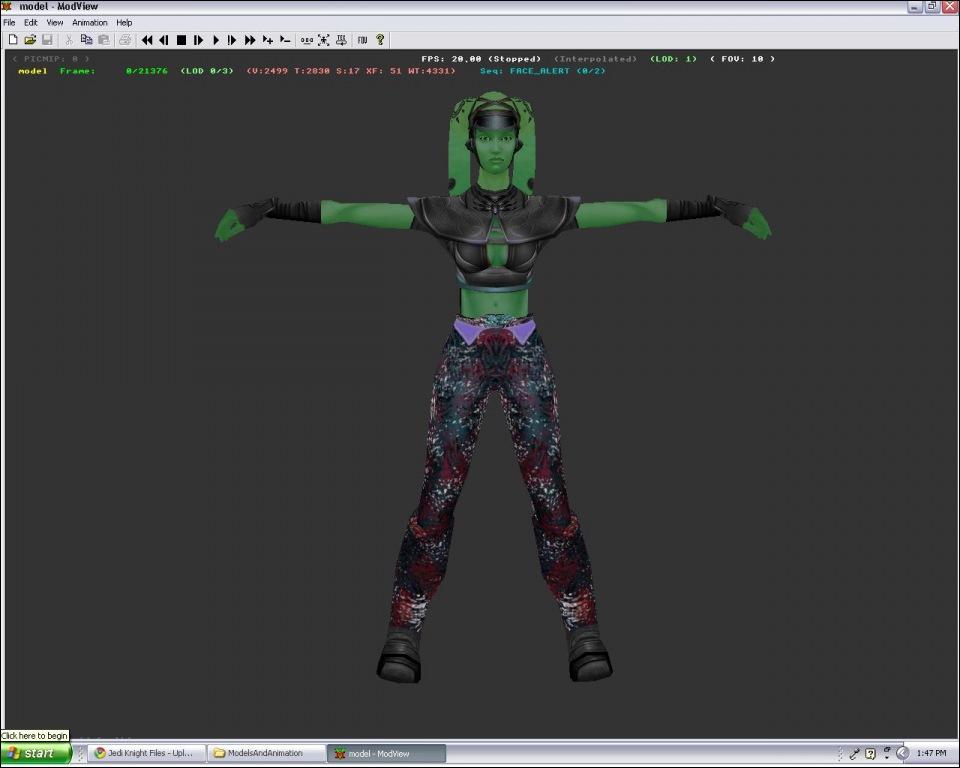This screenshot has width=960, height=768.
Task: Click the Copy toolbar icon
Action: pyautogui.click(x=86, y=40)
